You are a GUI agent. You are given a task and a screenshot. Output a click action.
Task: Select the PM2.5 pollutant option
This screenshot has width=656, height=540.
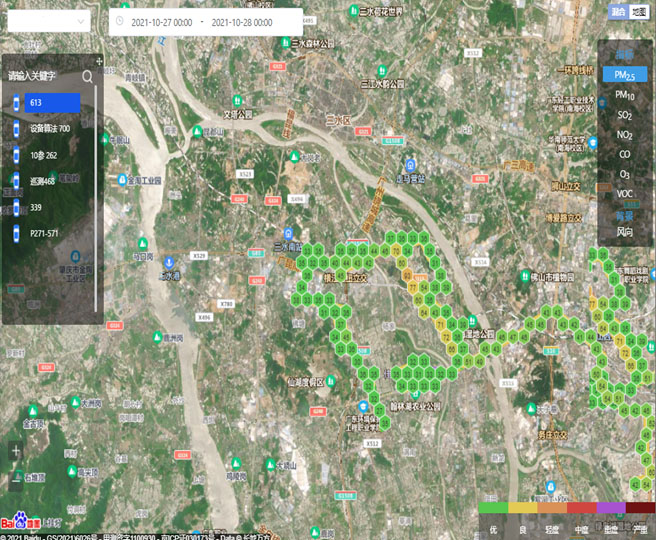625,75
